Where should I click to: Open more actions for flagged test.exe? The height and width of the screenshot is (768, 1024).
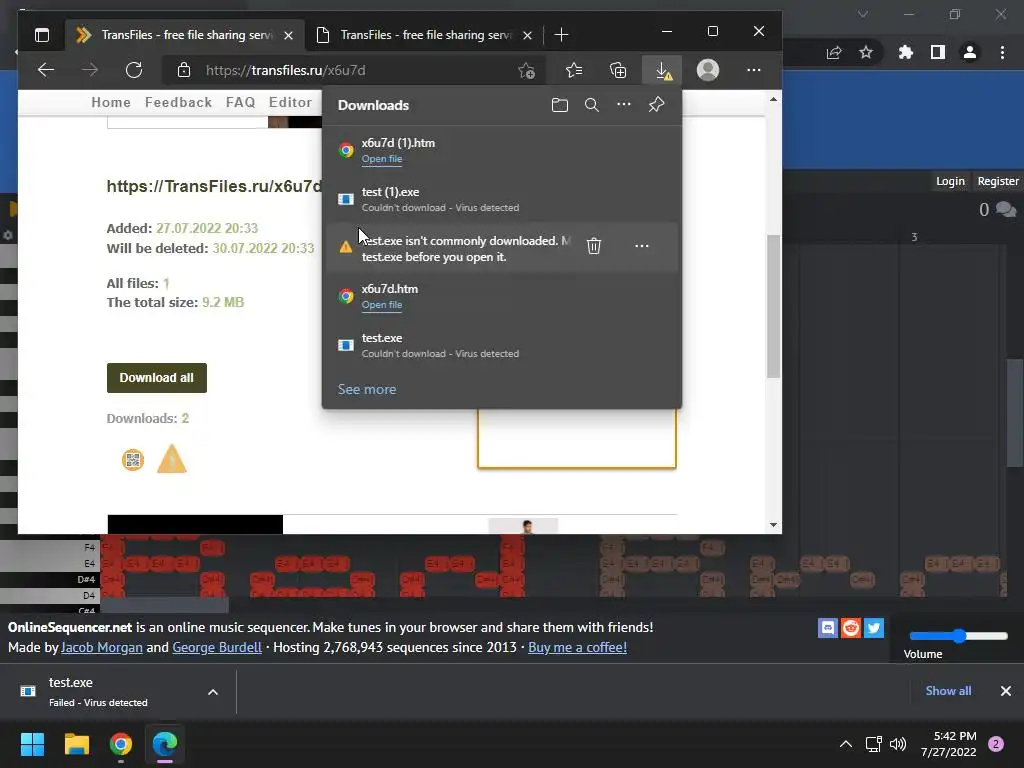[x=642, y=246]
